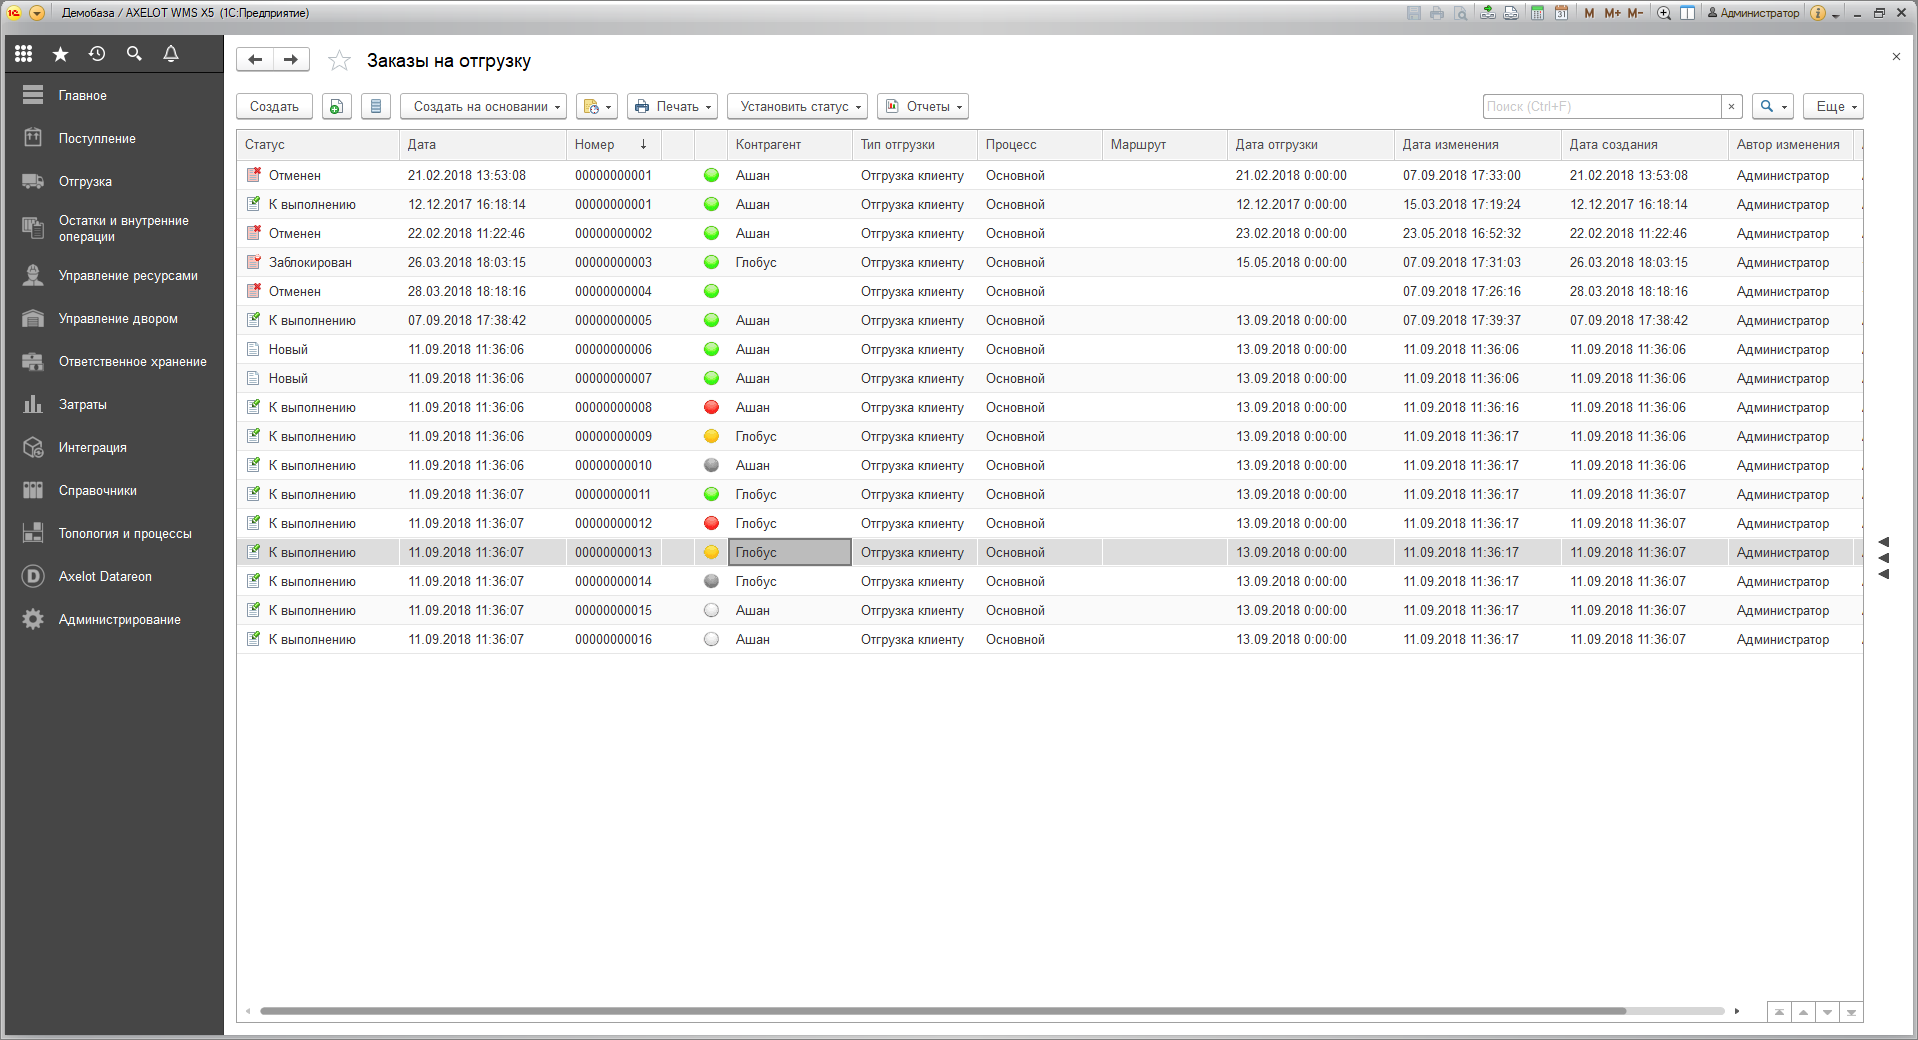Screen dimensions: 1918x1040
Task: Step down one row with the scroll-down button
Action: pos(1827,1012)
